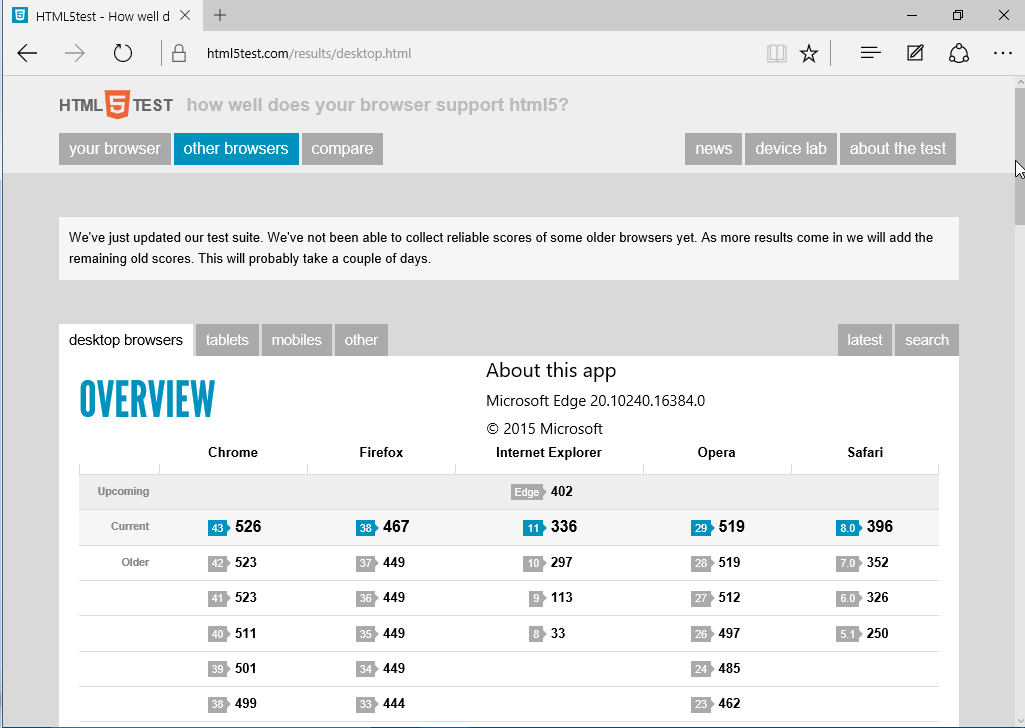The width and height of the screenshot is (1025, 728).
Task: Open the Hub three-lines icon
Action: point(871,53)
